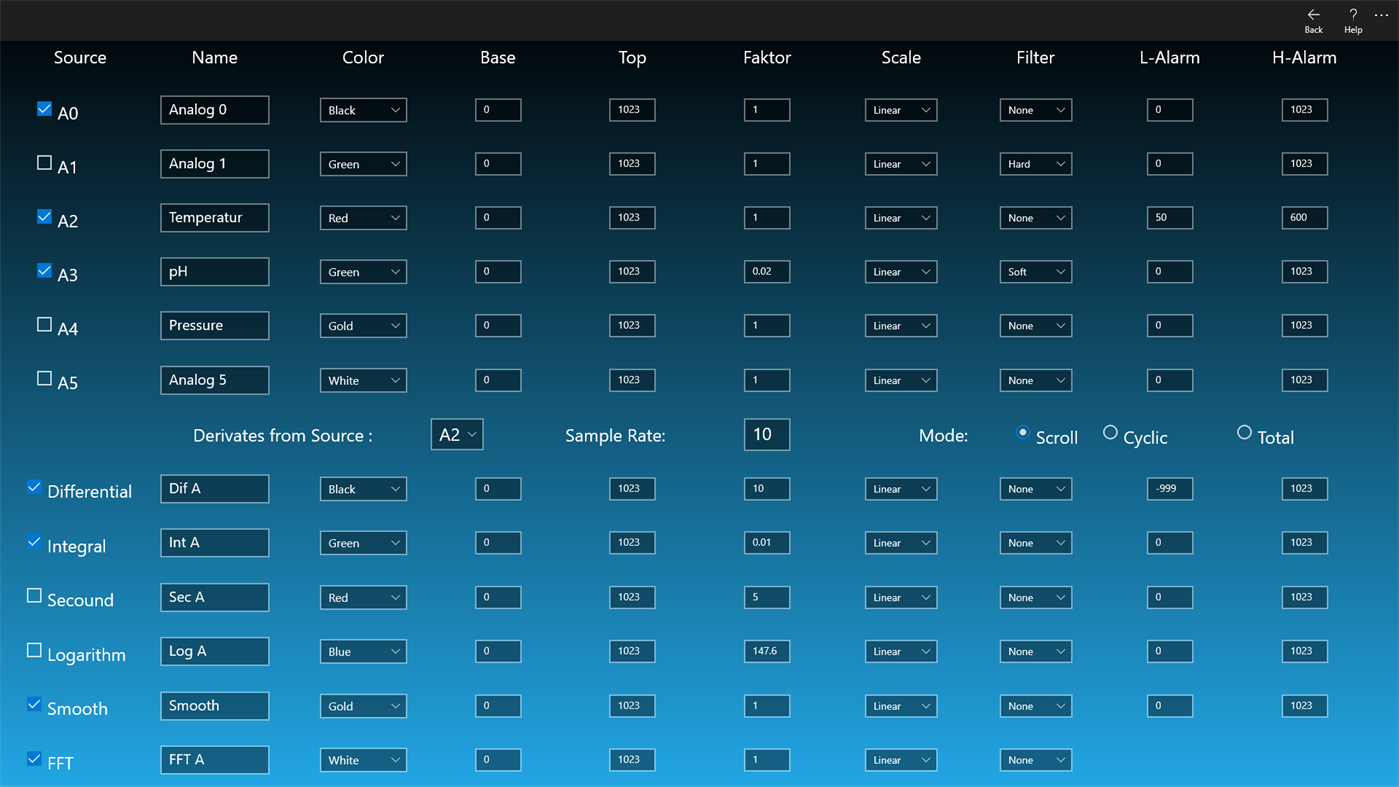Click the Log A name field
The image size is (1399, 787).
[x=215, y=651]
